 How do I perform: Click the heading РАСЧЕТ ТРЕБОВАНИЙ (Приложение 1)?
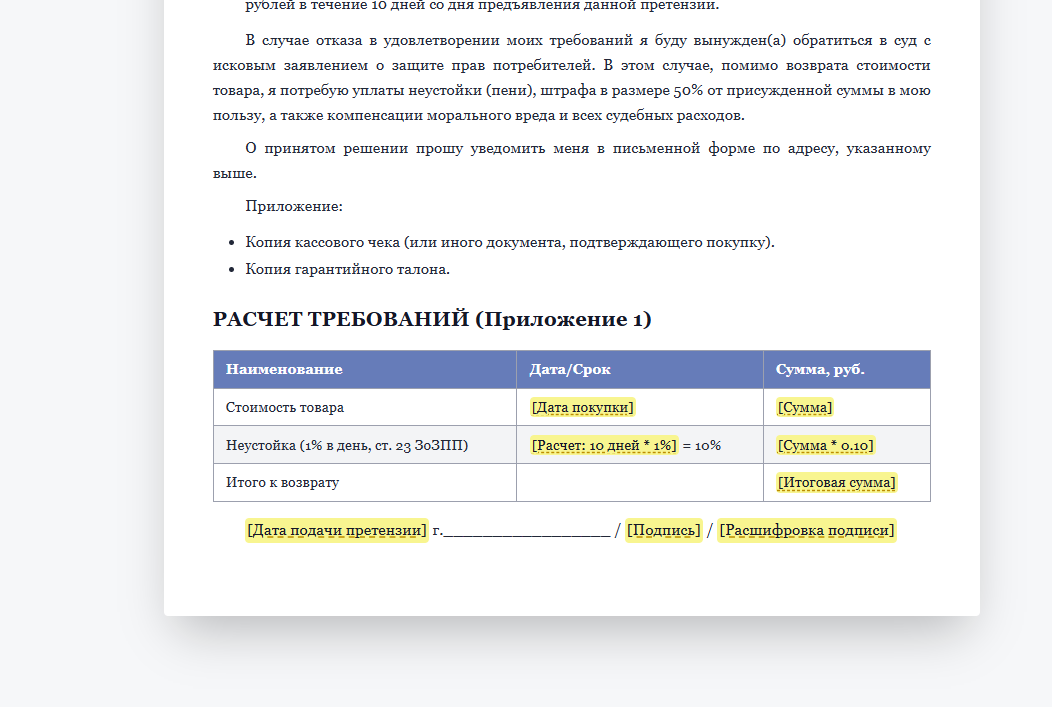432,319
